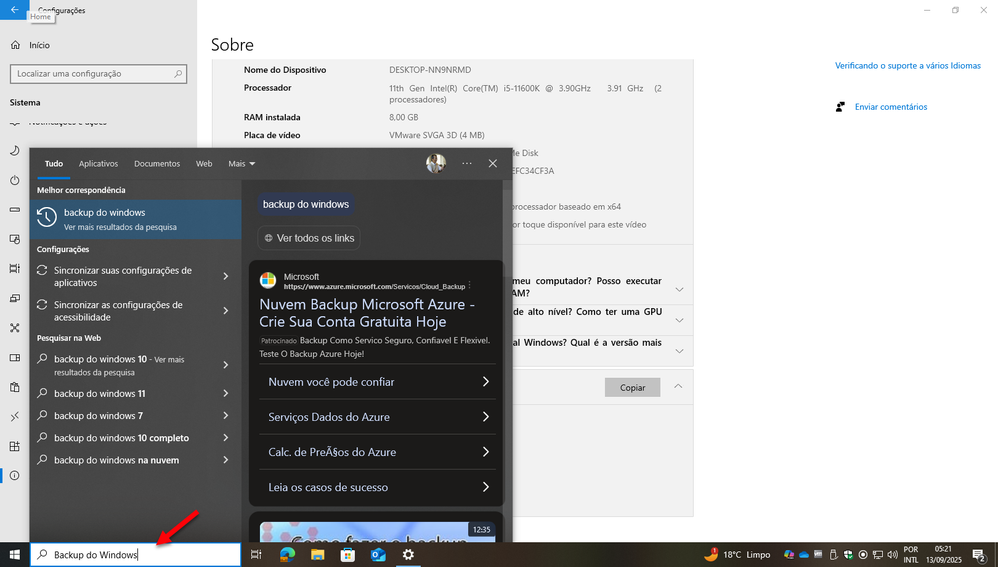The width and height of the screenshot is (998, 567).
Task: Click 'Ver todos os links' button
Action: pos(309,238)
